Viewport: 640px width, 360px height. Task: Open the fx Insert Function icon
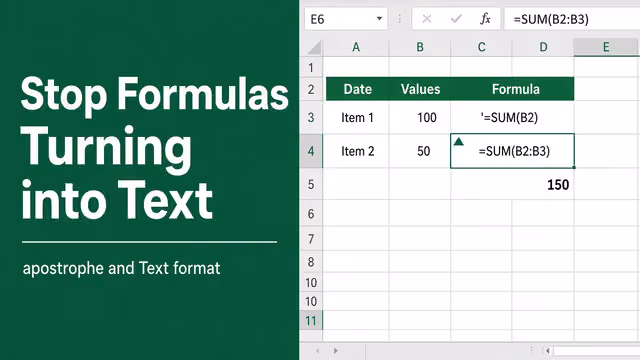485,19
